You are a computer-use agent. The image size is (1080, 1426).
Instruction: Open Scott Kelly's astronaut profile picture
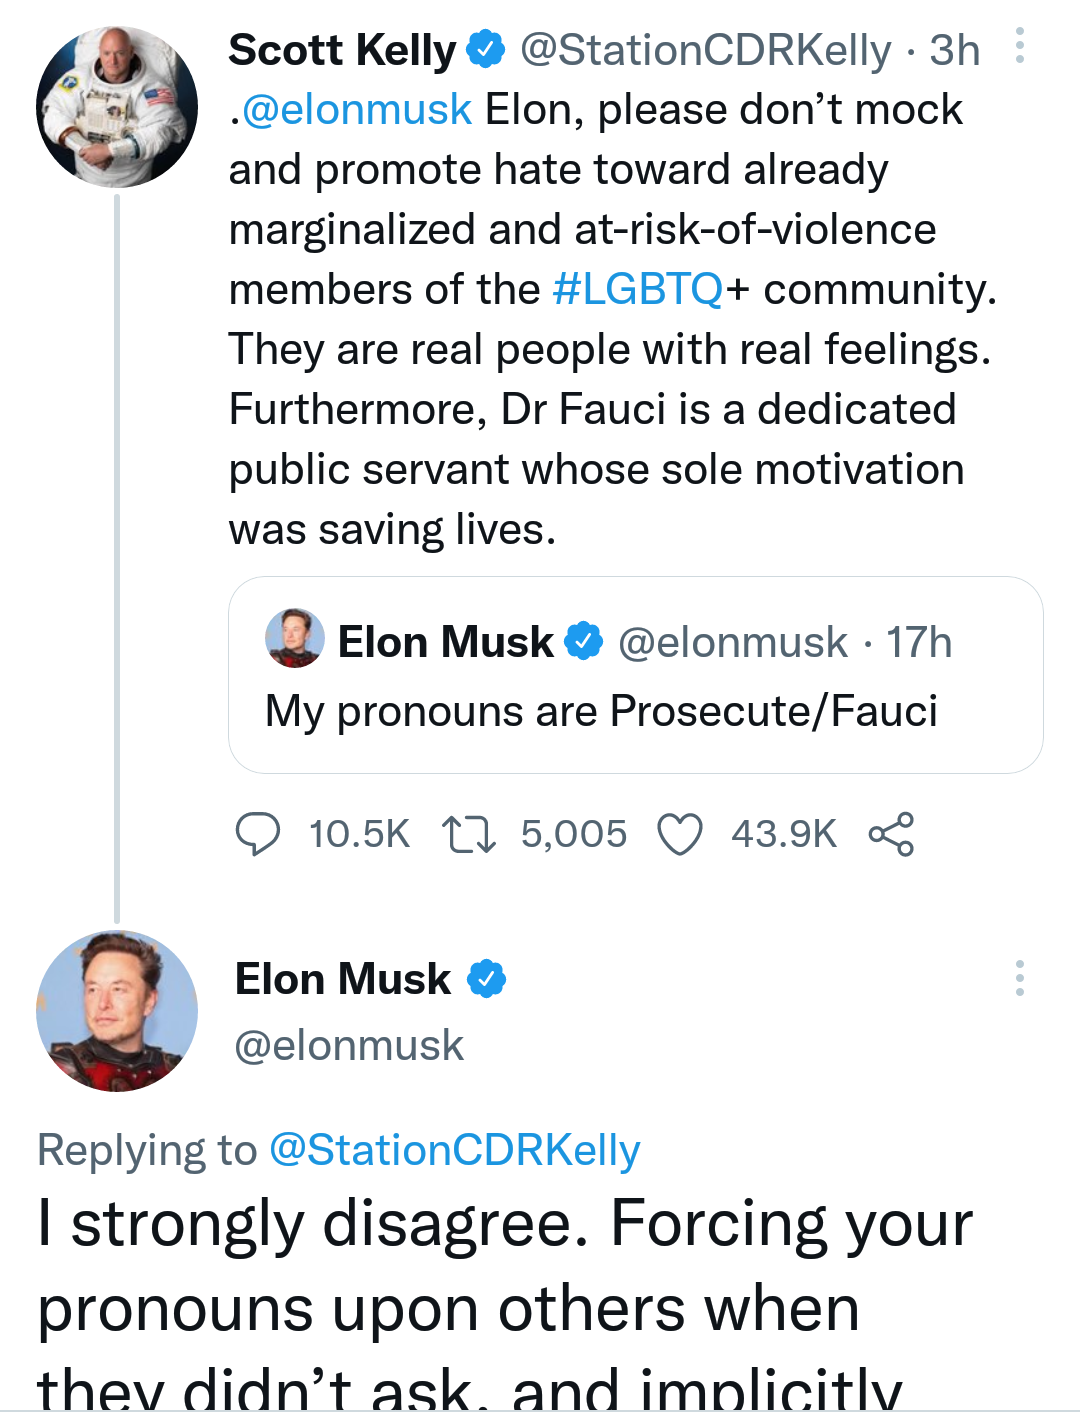click(x=117, y=107)
